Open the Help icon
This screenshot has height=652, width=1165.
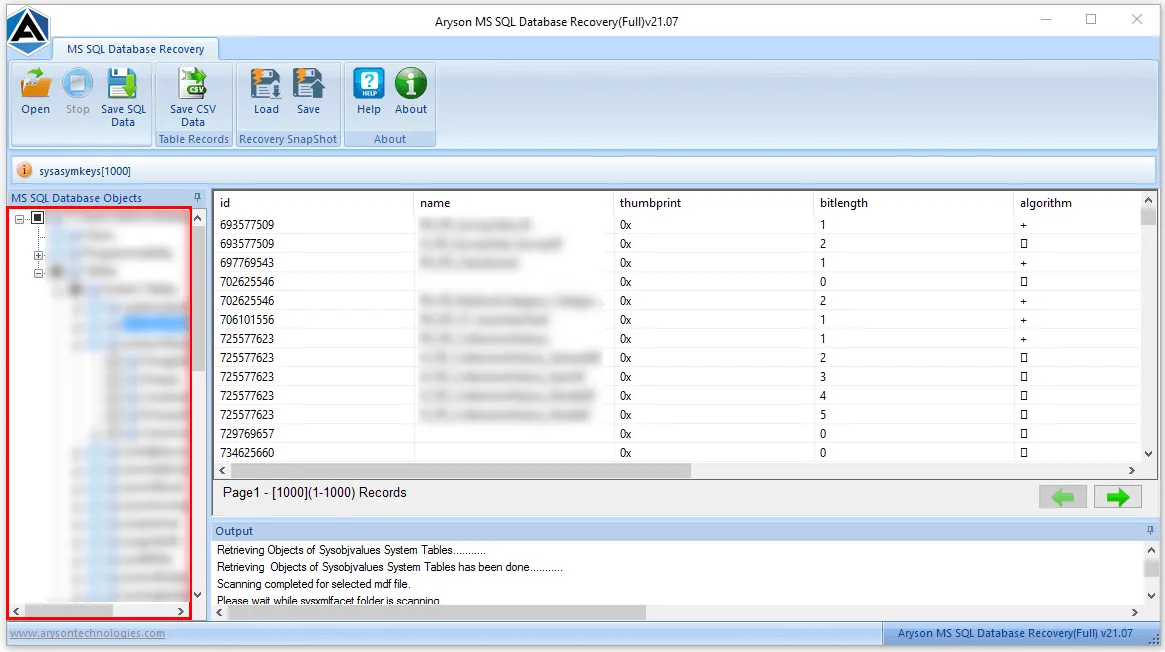pos(369,91)
